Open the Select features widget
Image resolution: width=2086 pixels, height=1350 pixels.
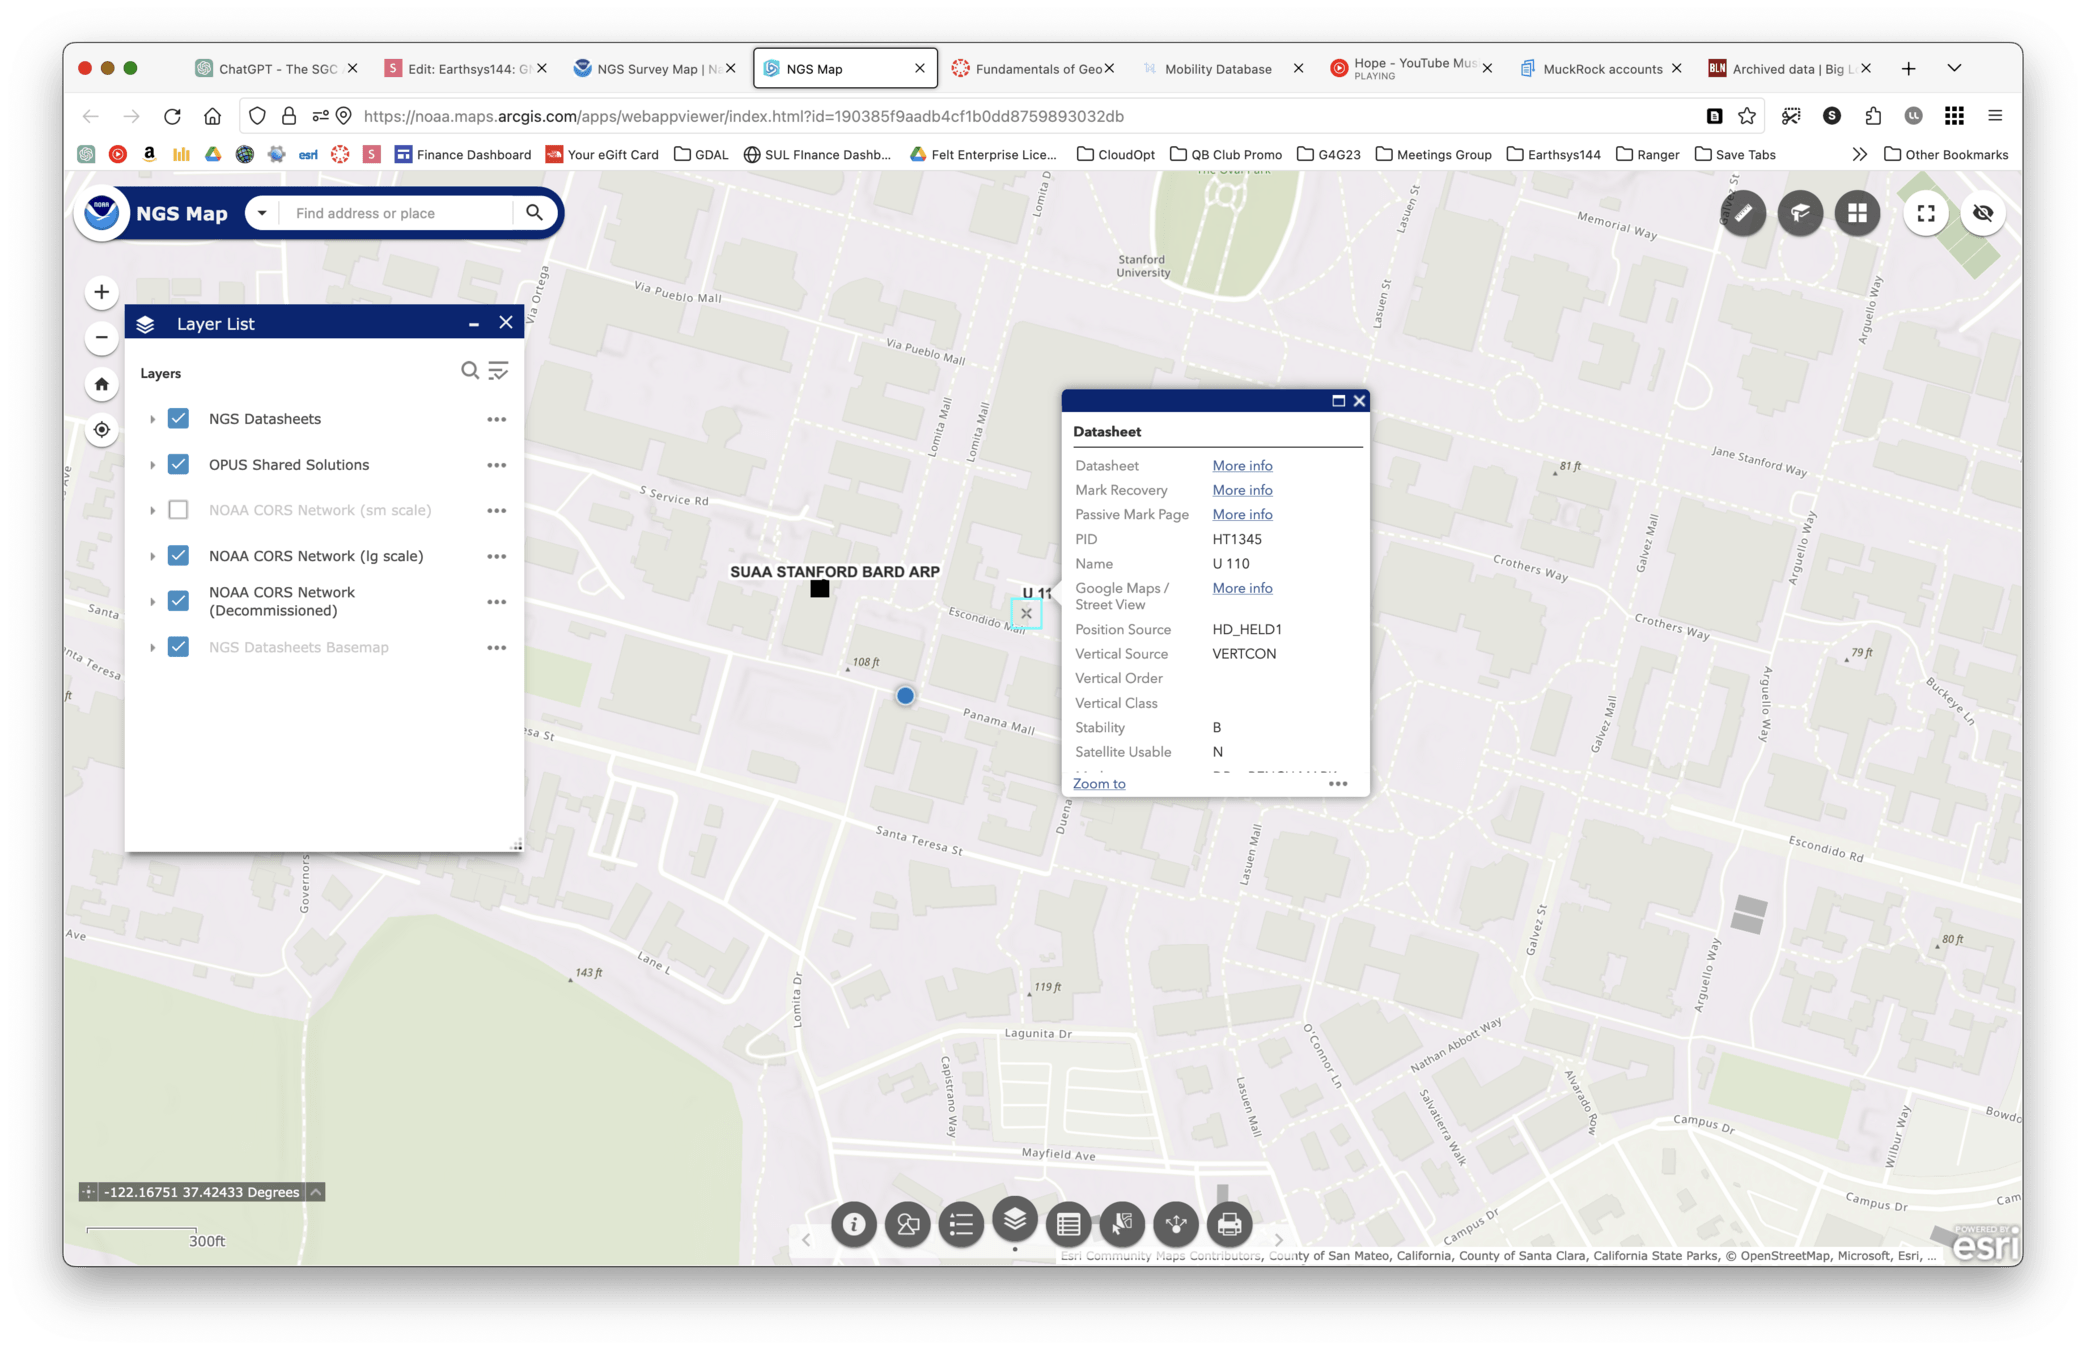[1122, 1224]
